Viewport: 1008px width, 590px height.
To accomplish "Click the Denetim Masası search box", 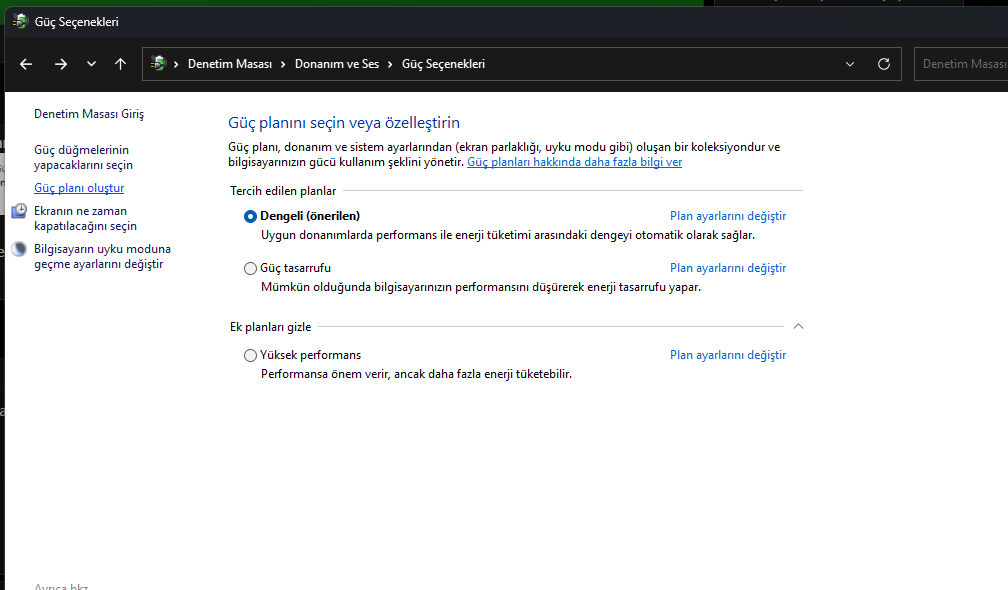I will coord(961,64).
